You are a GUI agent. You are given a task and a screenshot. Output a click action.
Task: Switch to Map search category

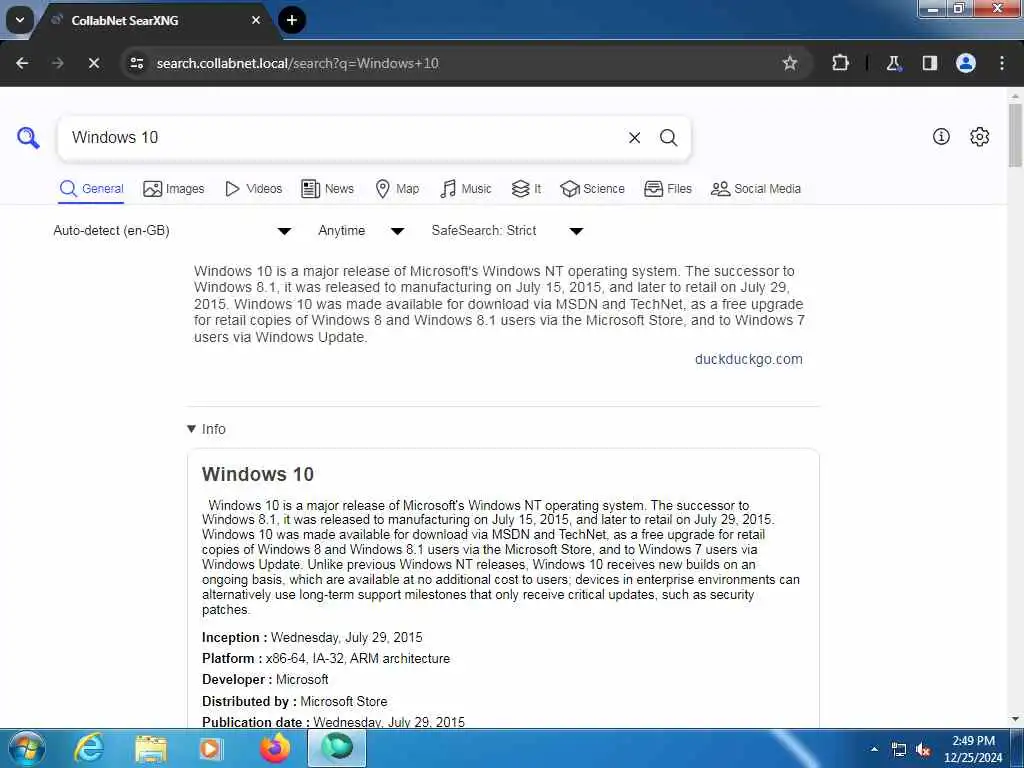point(397,189)
